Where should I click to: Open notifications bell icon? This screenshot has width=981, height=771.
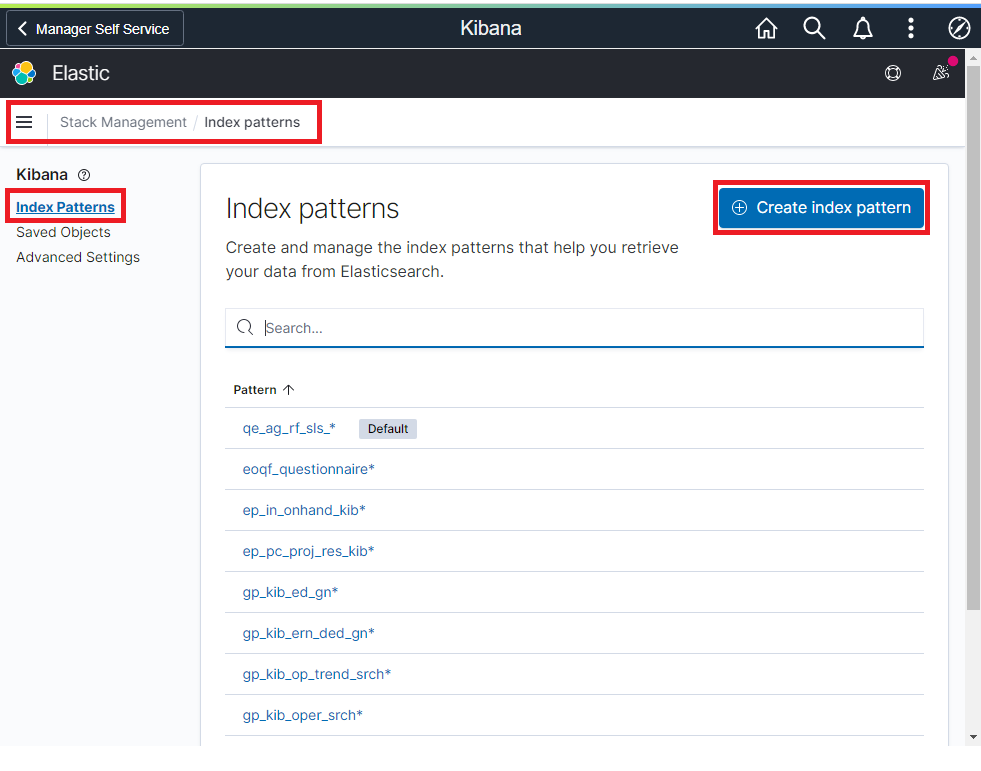[862, 29]
